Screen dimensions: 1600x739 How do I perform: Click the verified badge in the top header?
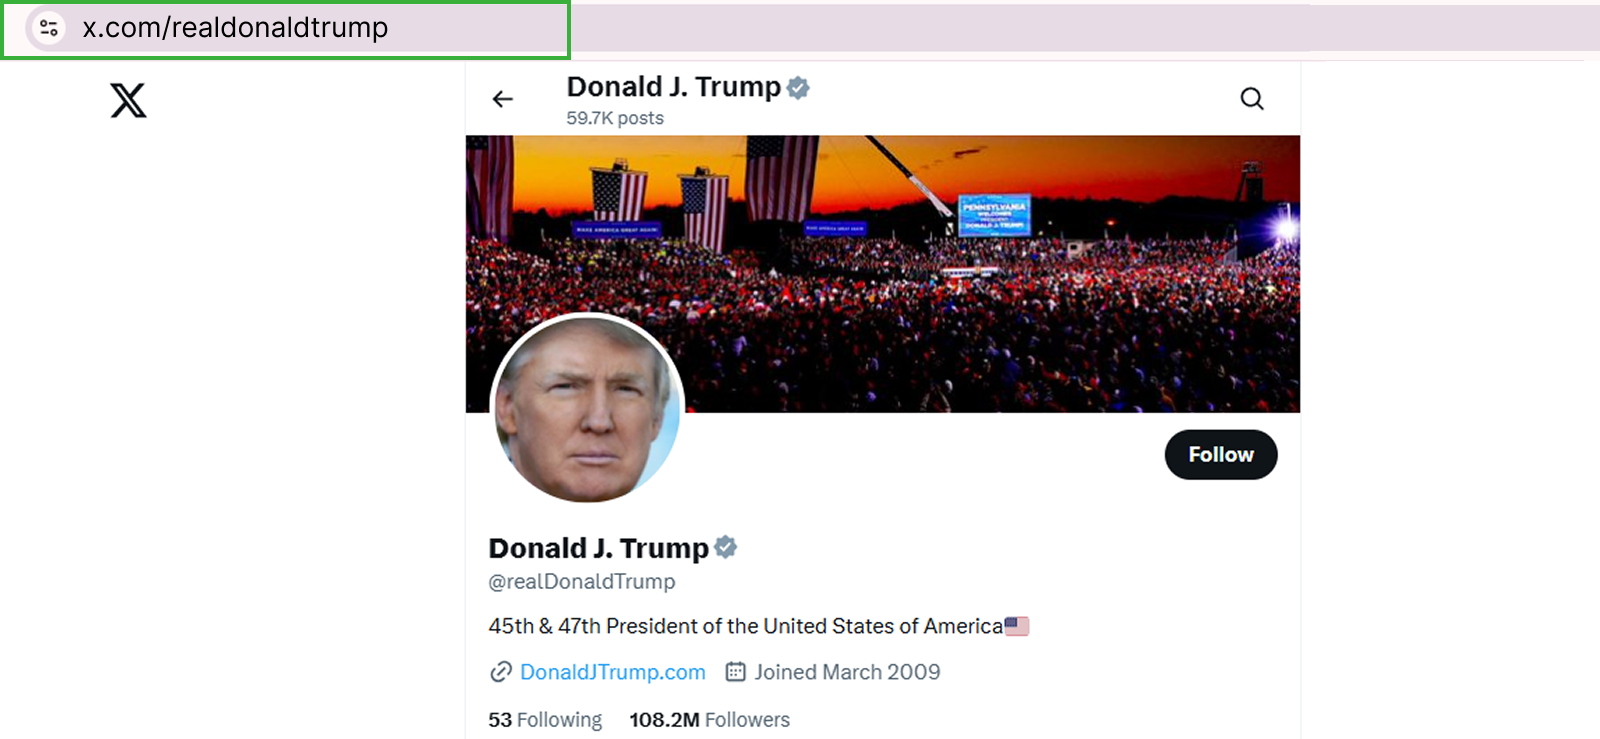pyautogui.click(x=798, y=88)
